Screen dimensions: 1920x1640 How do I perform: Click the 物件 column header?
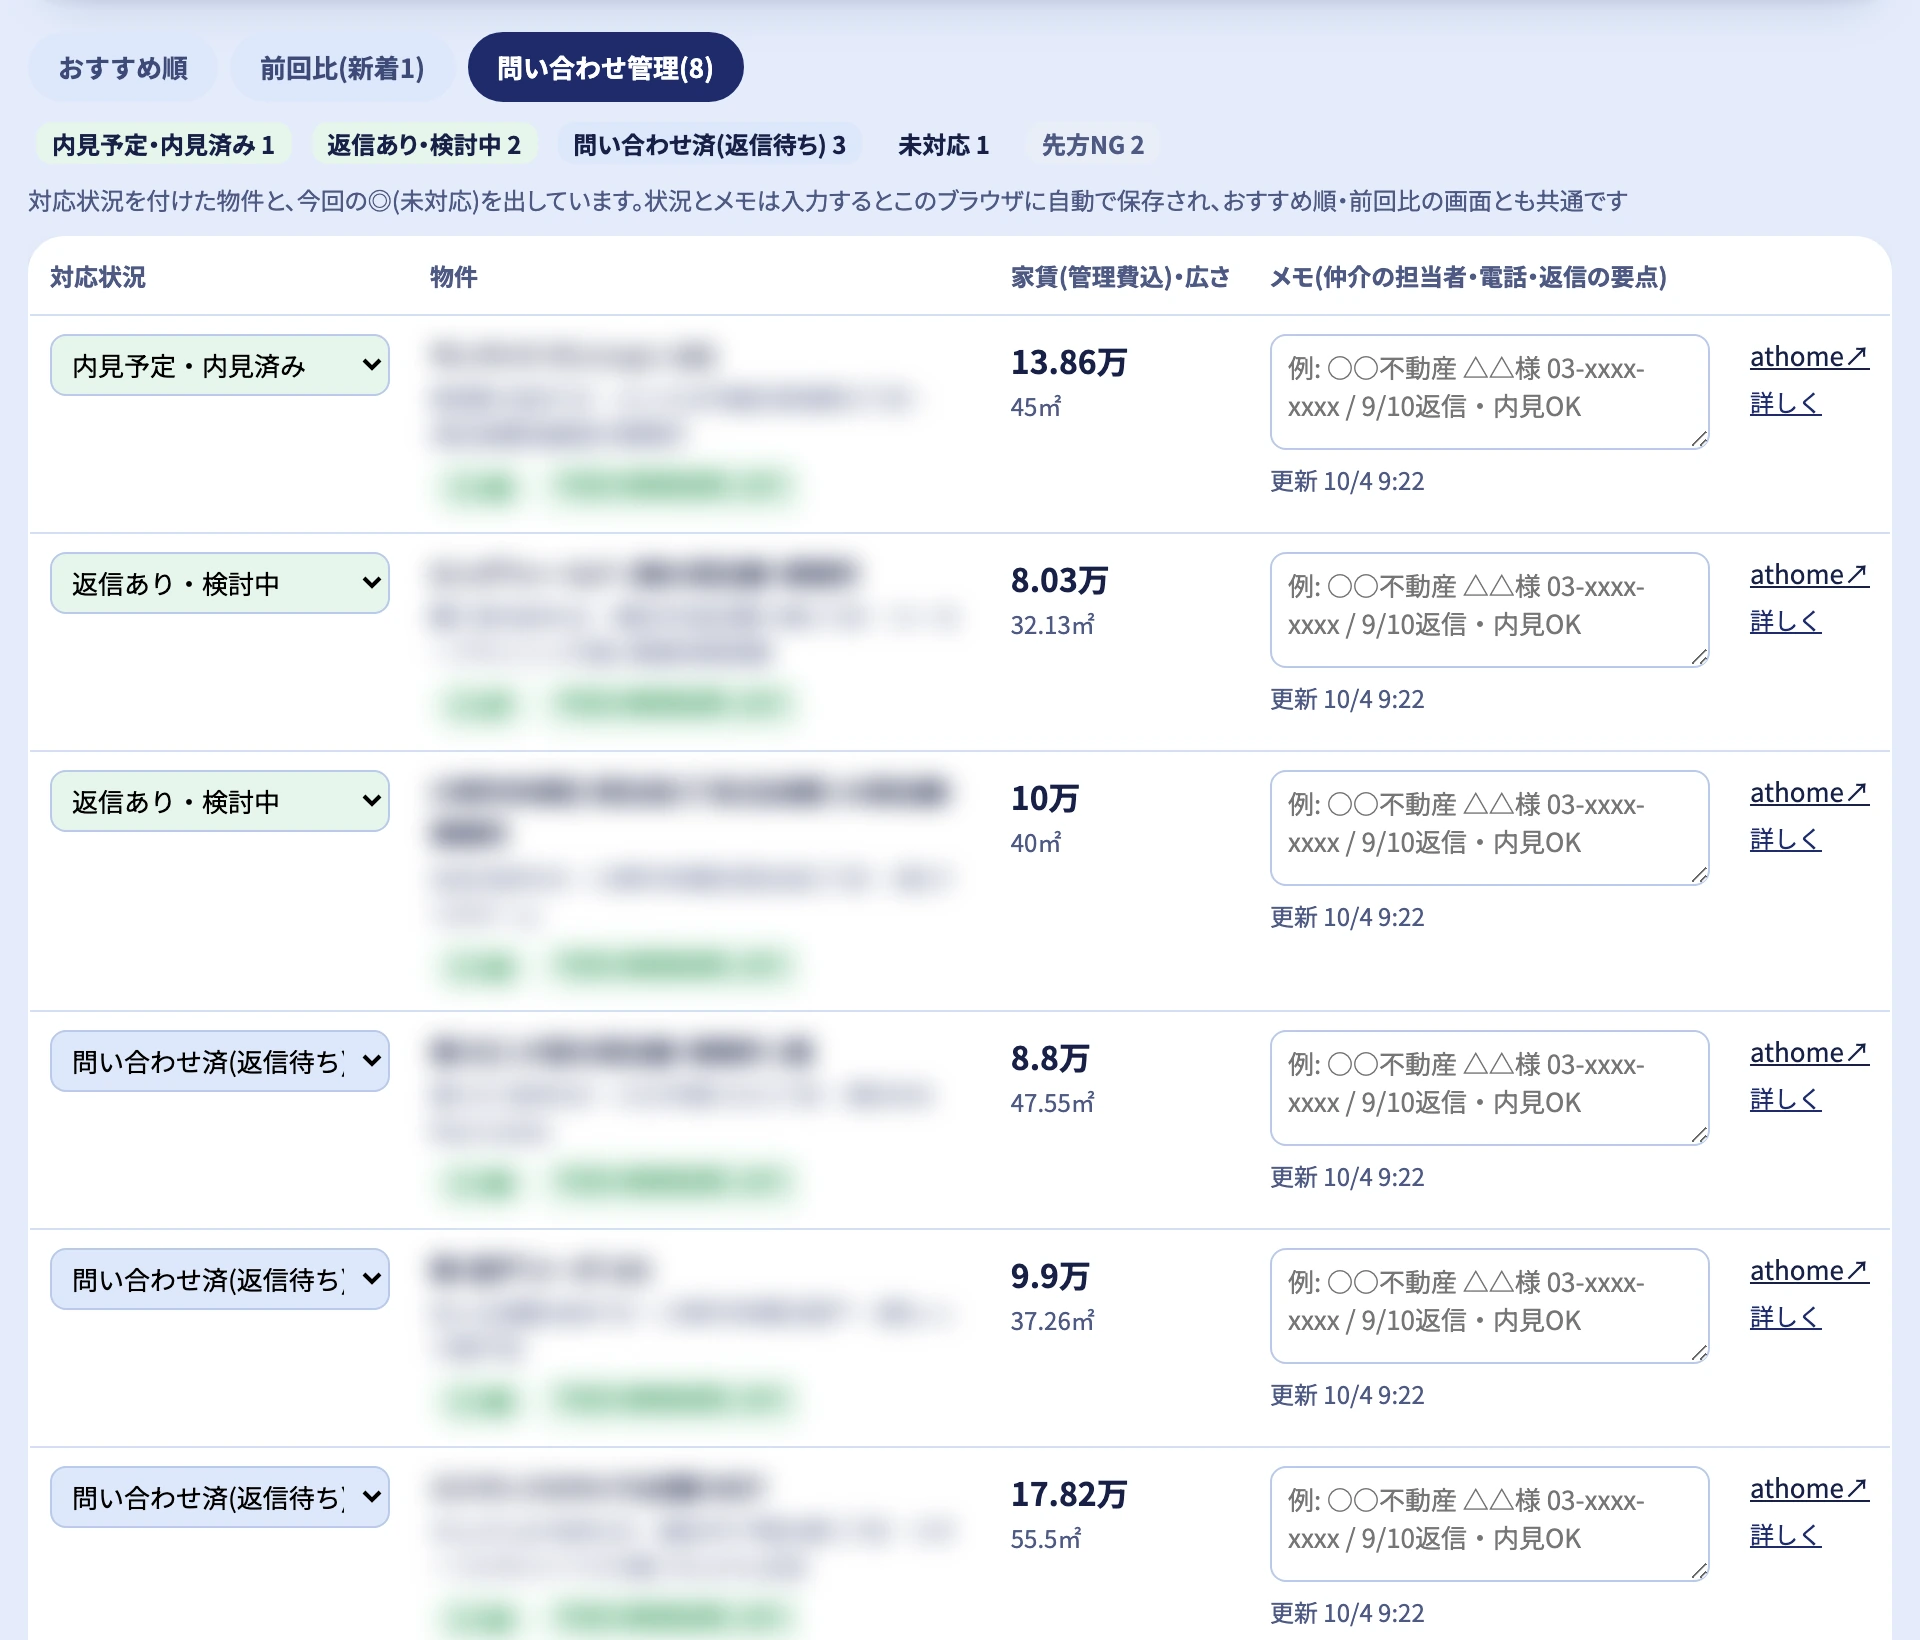454,277
